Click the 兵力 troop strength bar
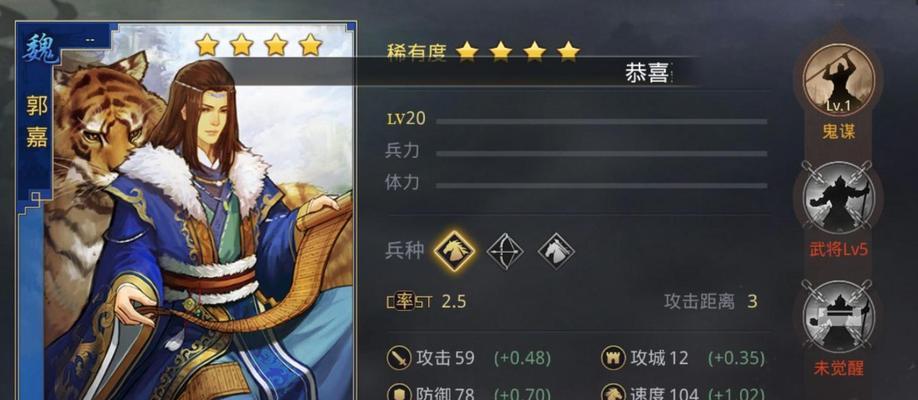The height and width of the screenshot is (400, 918). click(601, 153)
